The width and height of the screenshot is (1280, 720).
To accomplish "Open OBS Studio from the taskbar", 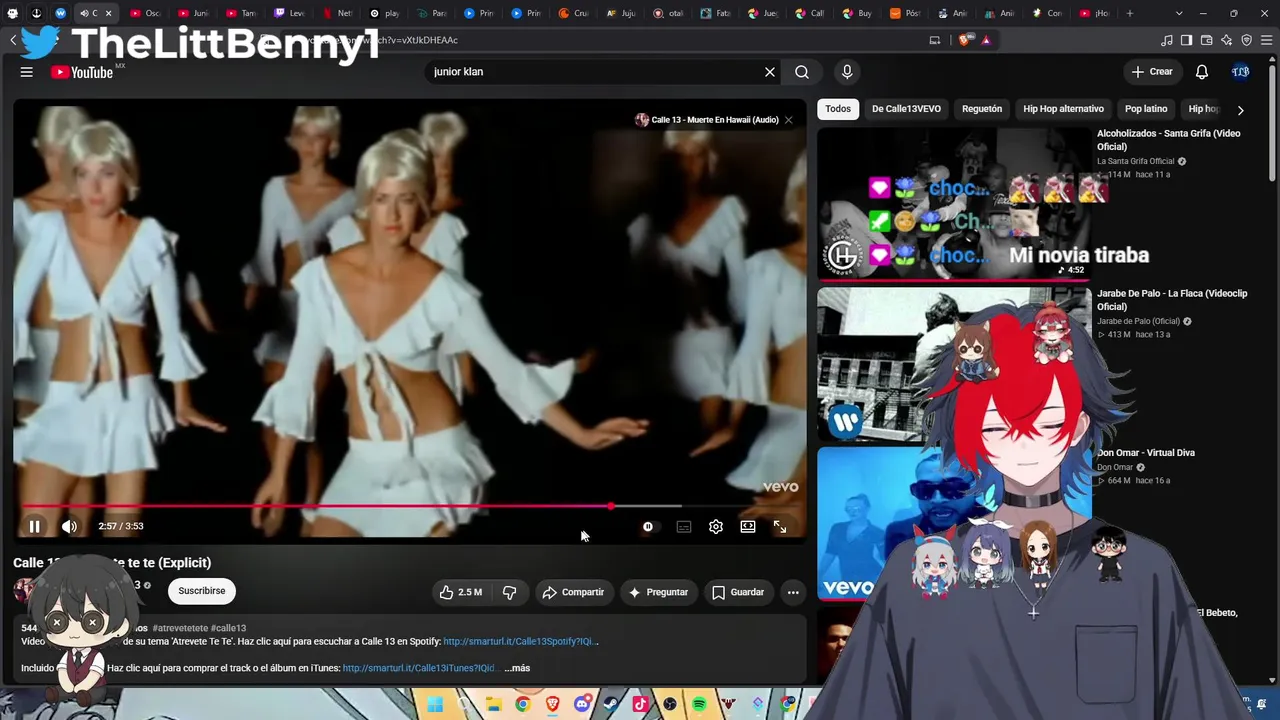I will coord(670,705).
